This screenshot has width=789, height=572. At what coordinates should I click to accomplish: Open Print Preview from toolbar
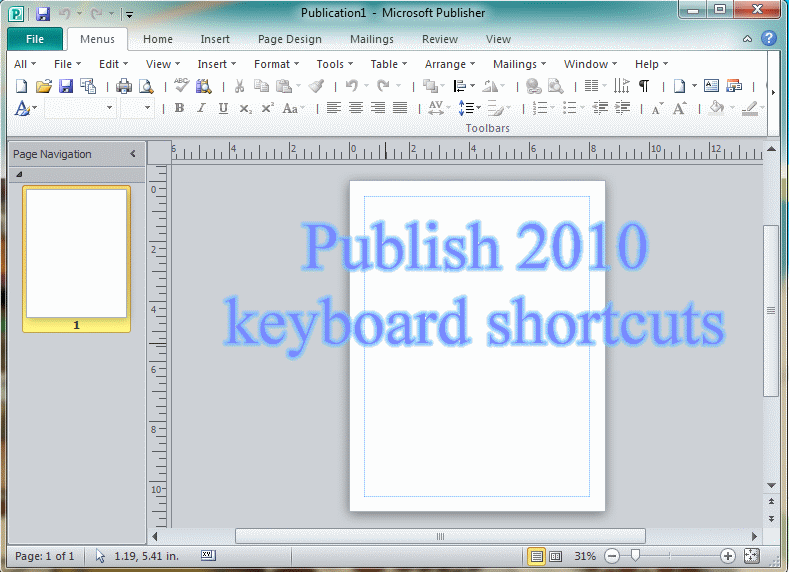click(146, 86)
